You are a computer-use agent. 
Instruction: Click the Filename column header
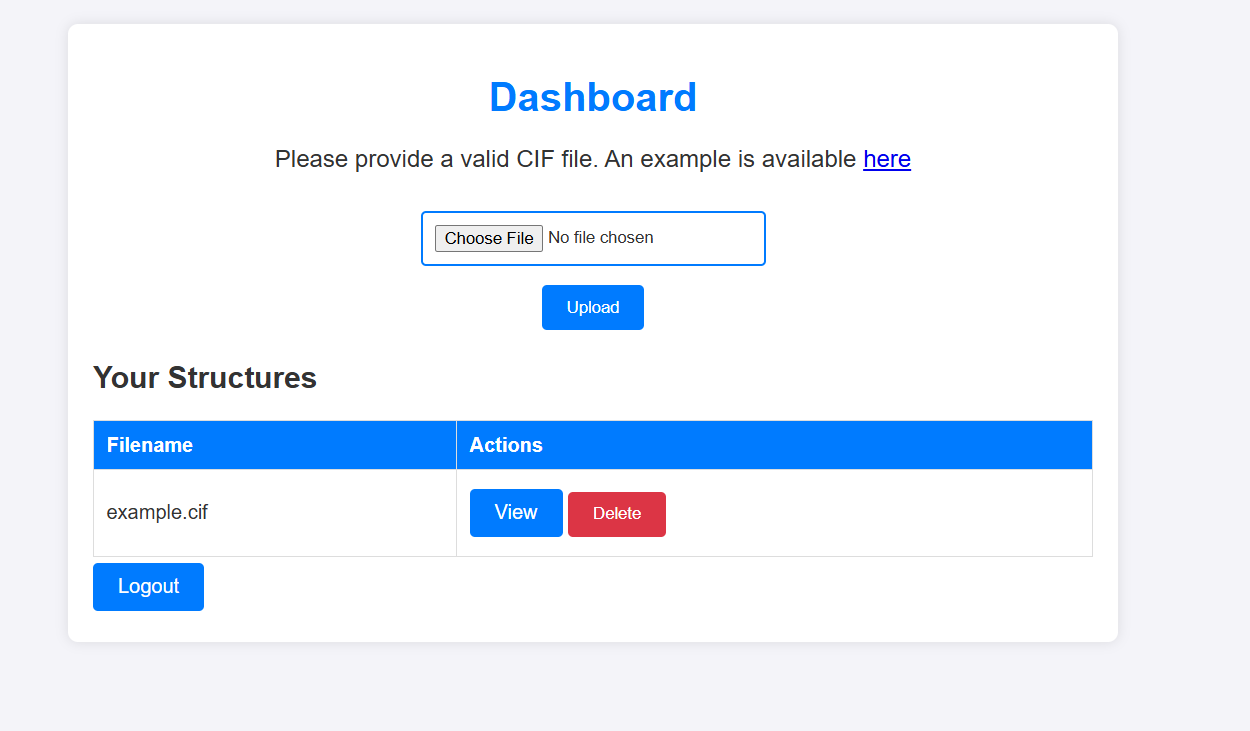point(150,444)
